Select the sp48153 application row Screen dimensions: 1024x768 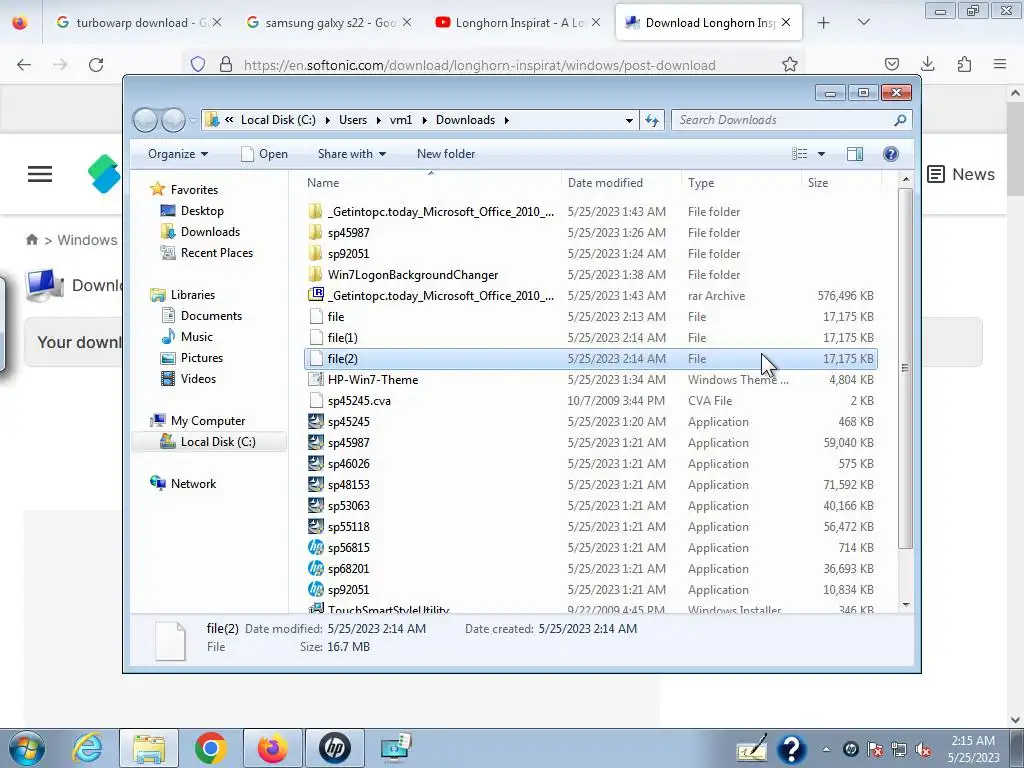point(590,485)
